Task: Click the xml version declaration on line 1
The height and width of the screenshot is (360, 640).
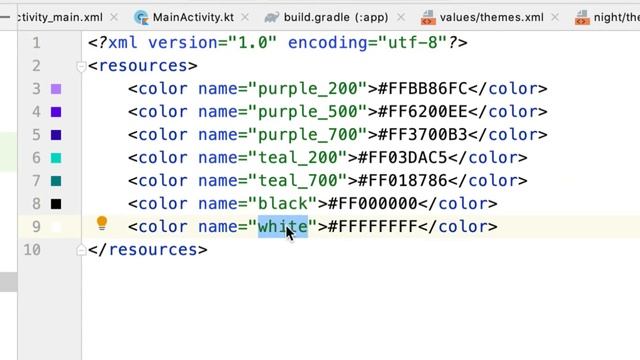Action: coord(278,43)
